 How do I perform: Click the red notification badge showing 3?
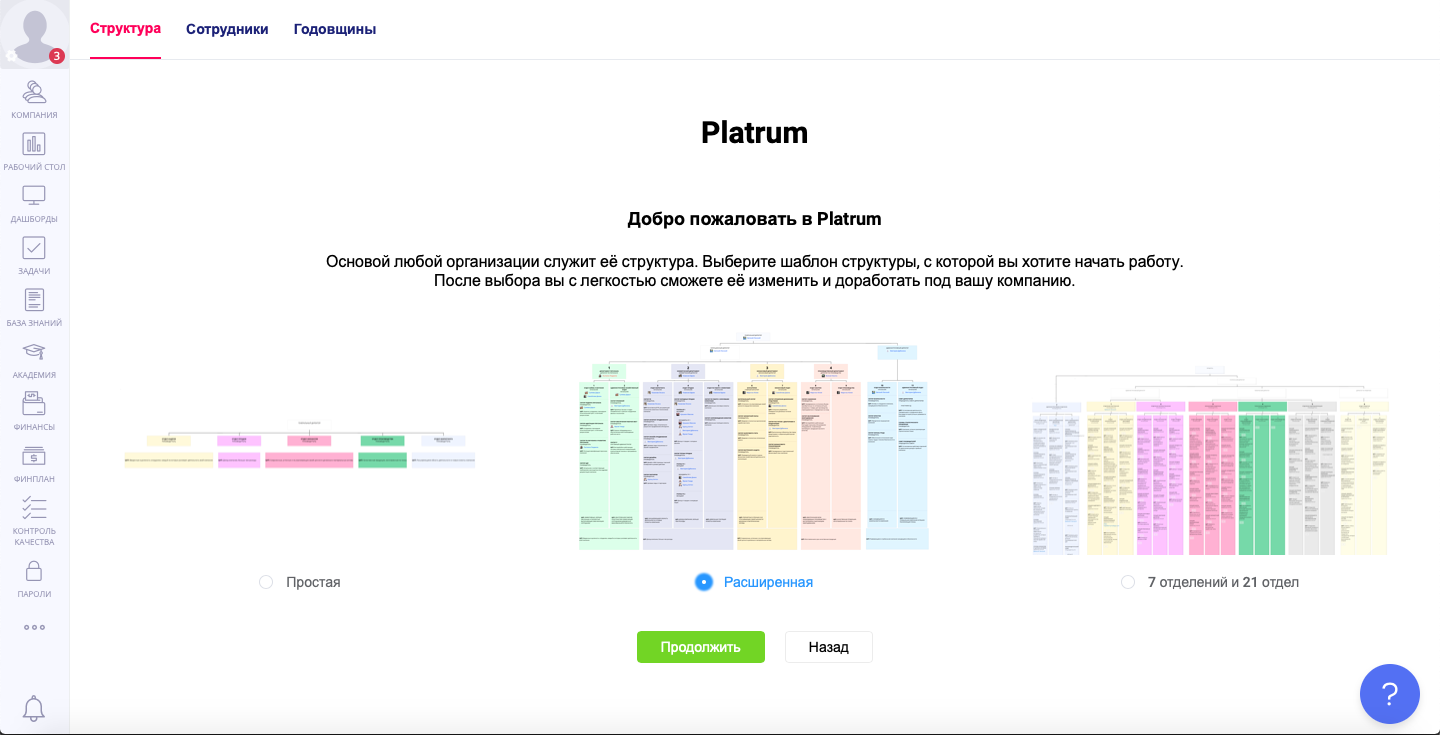57,56
